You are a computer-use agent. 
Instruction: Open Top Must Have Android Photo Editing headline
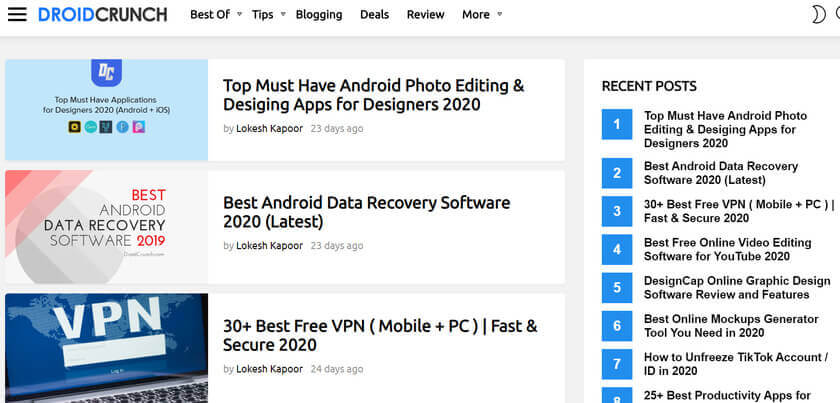point(373,95)
